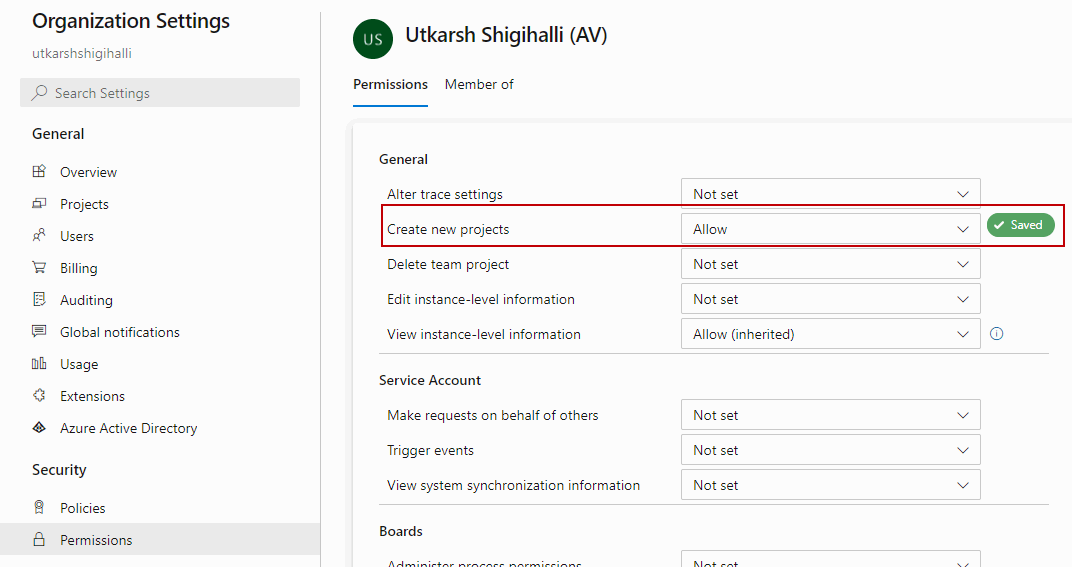Click the Azure Active Directory icon

tap(39, 428)
